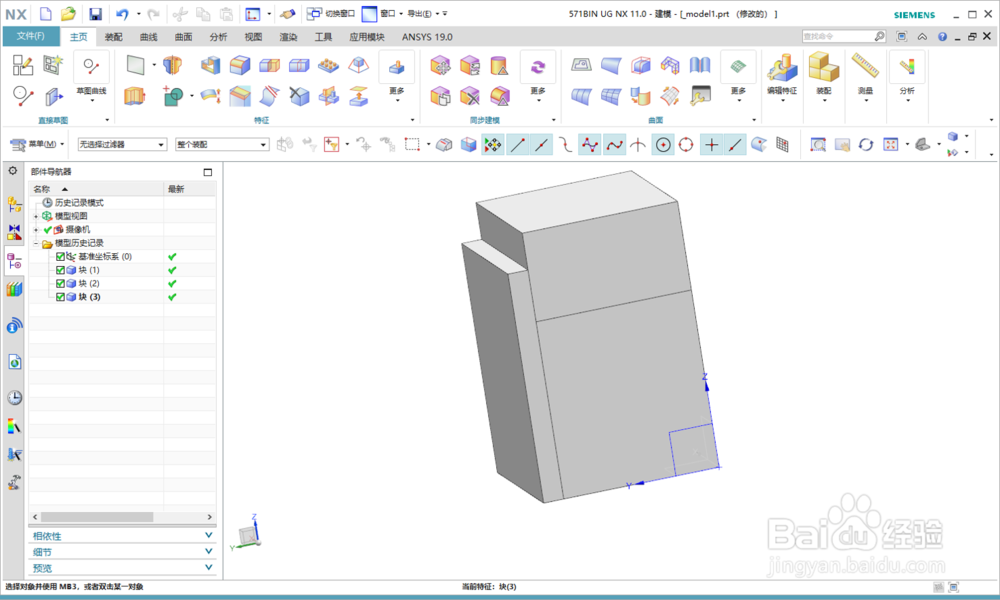Click More in the Feature group

397,77
